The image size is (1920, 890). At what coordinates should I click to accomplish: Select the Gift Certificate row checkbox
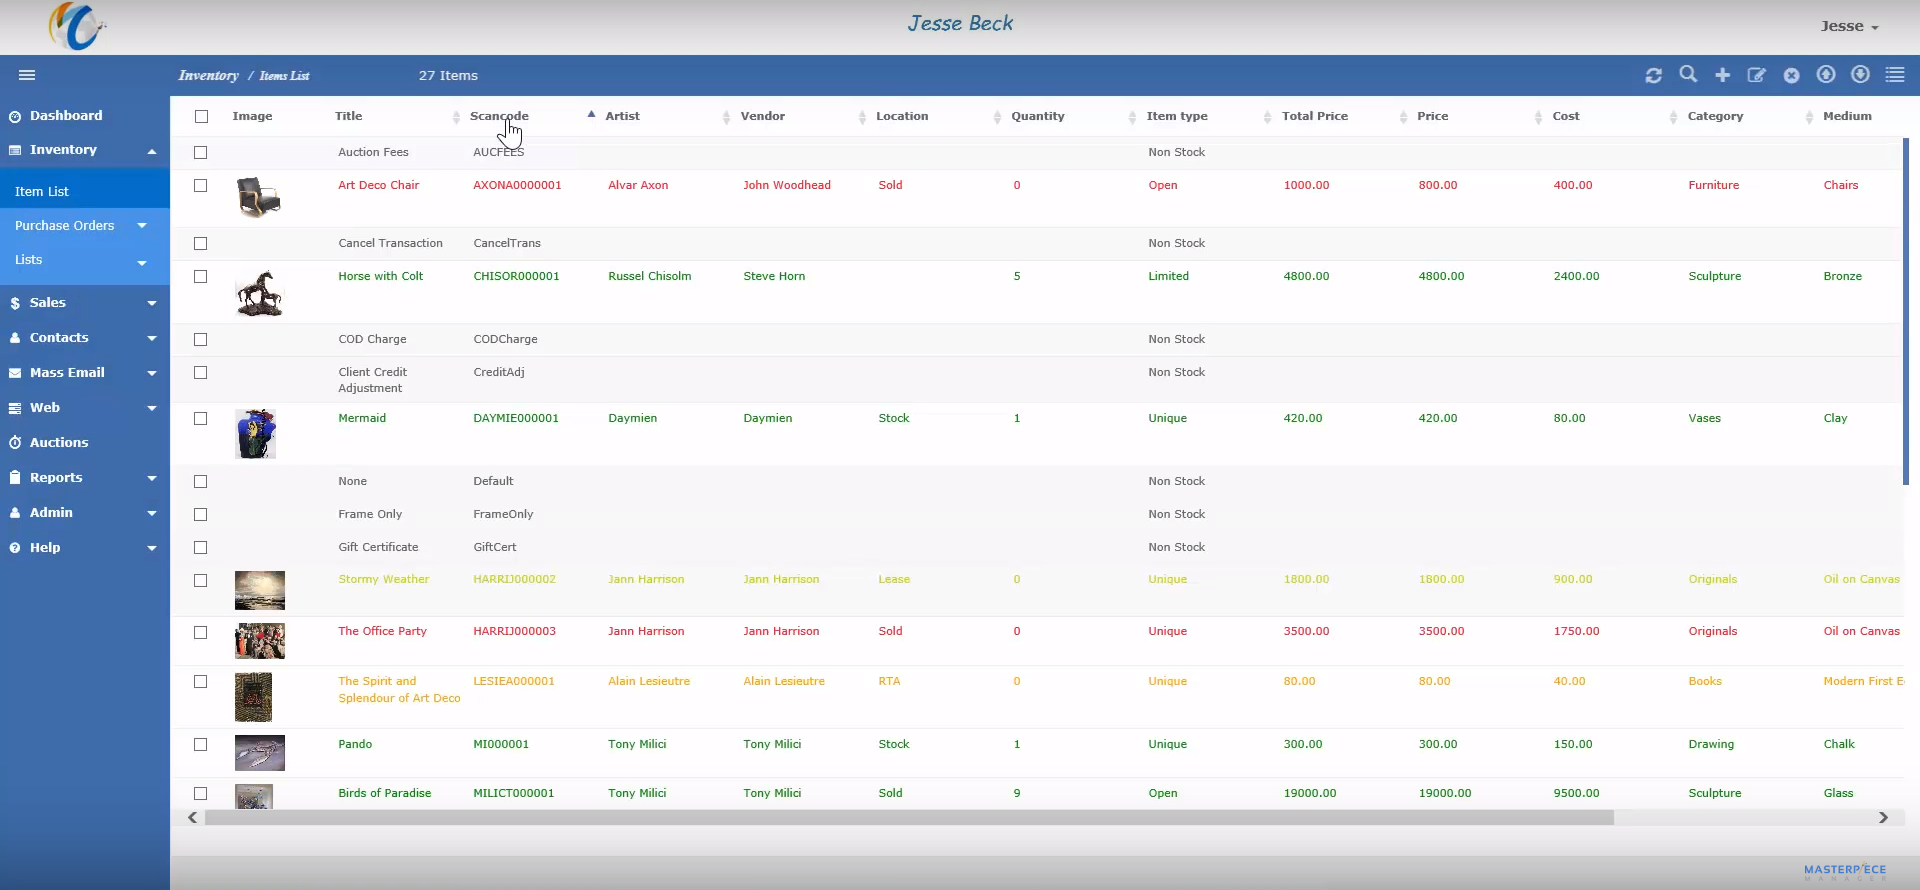tap(200, 548)
